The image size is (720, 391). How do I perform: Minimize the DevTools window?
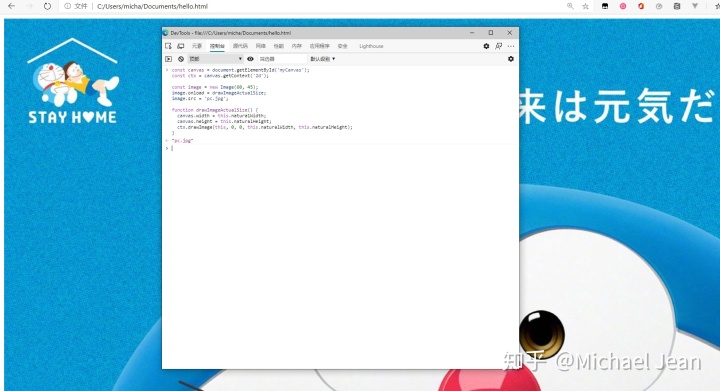click(472, 33)
